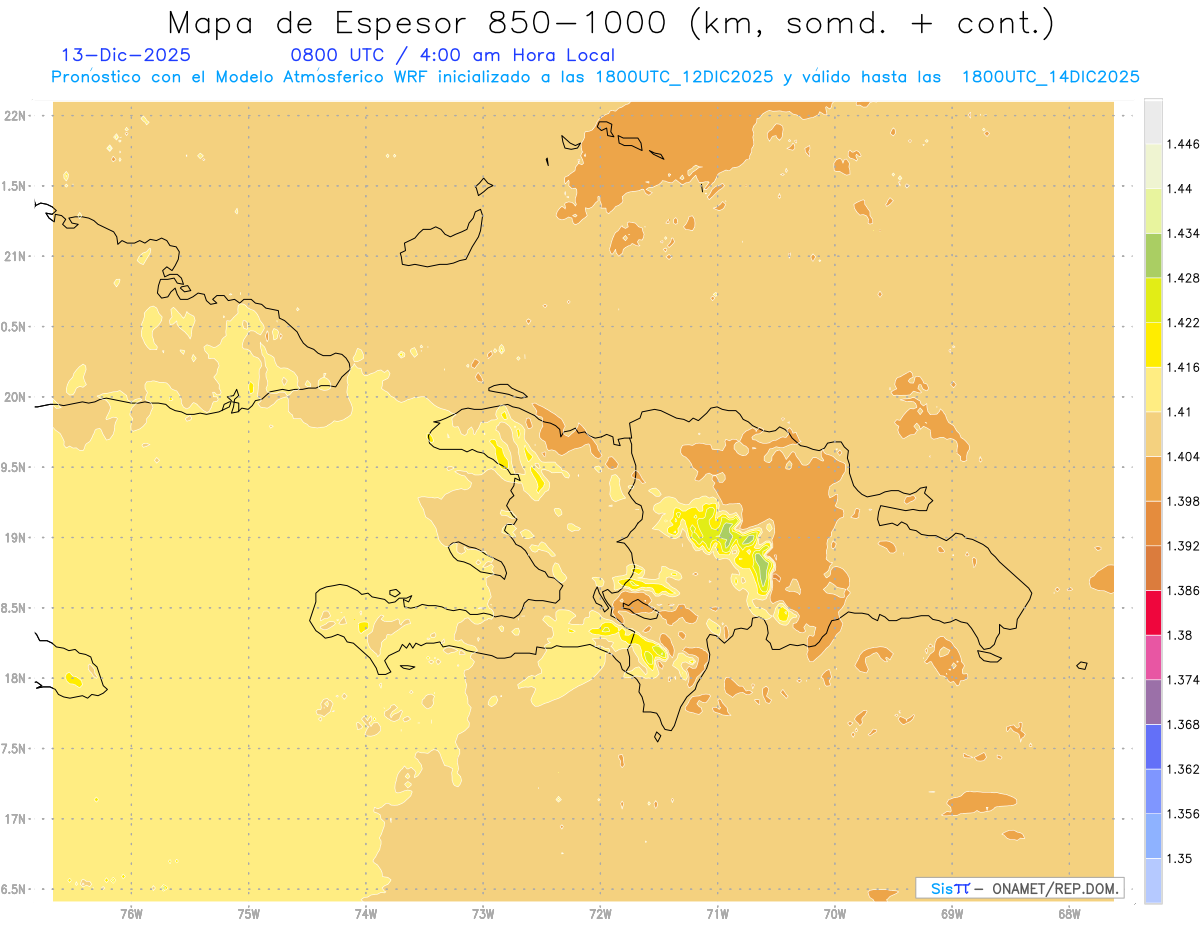Select the bright yellow swatch between 1.416 and 1.422

[1154, 344]
